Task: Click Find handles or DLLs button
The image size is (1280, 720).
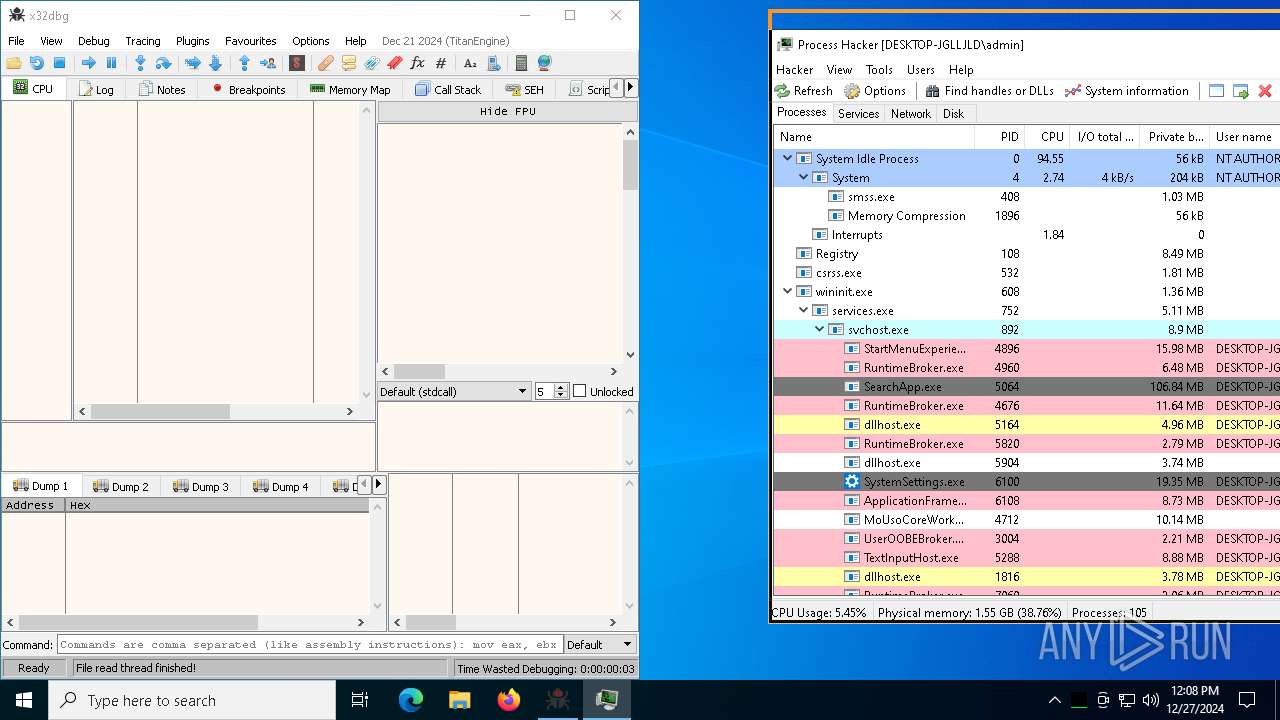Action: click(x=989, y=90)
